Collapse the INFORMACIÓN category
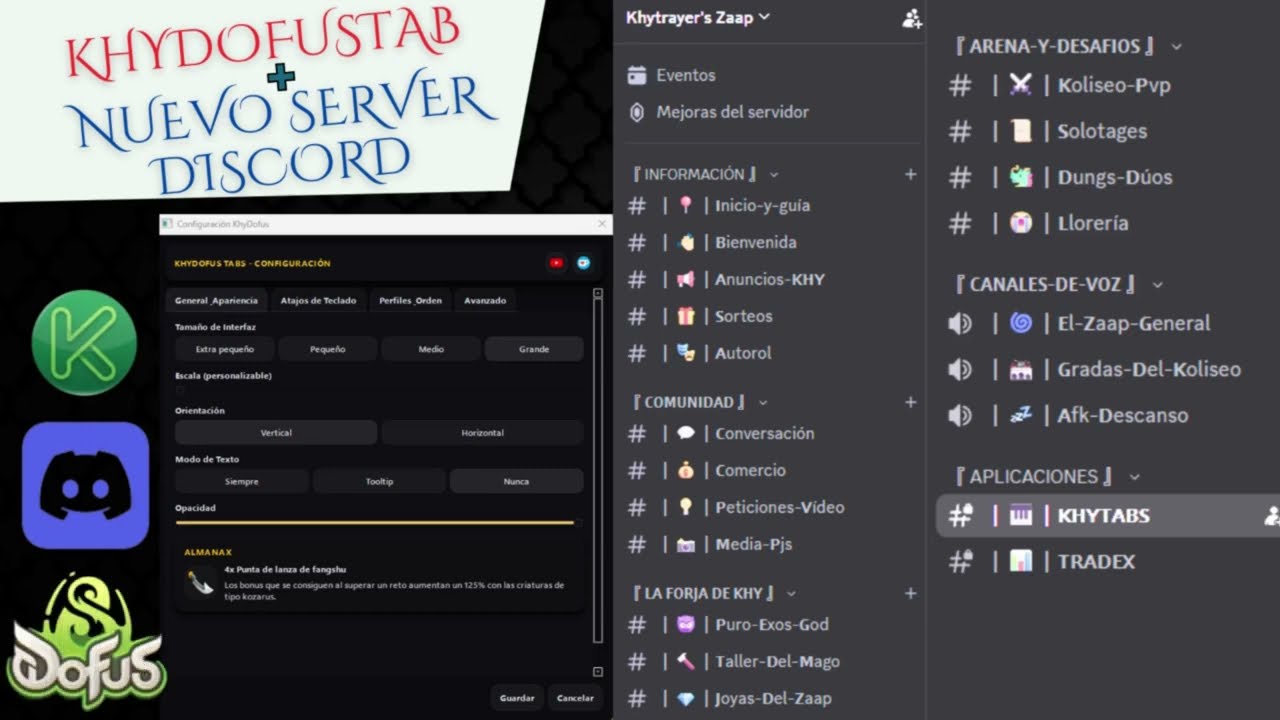This screenshot has height=720, width=1280. coord(774,175)
